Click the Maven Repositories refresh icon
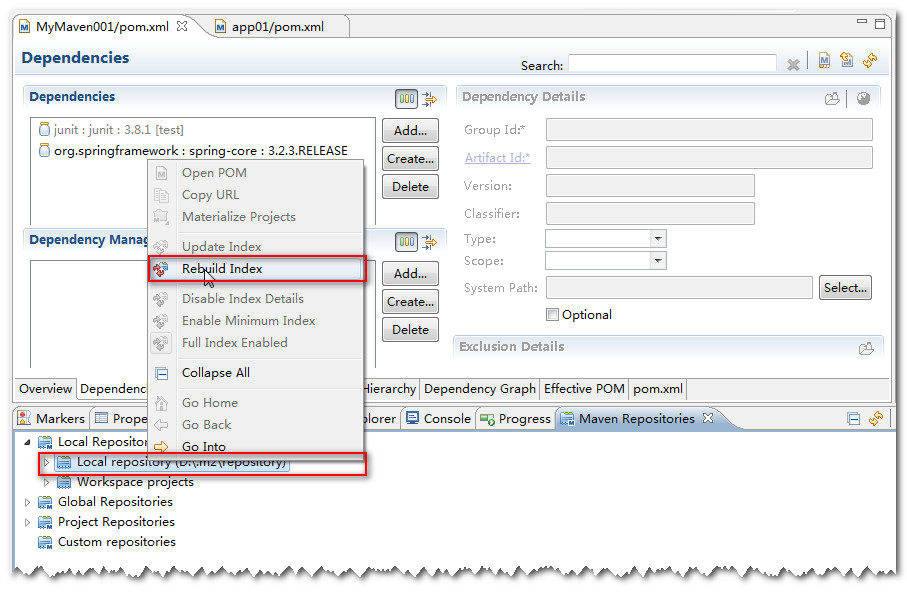Viewport: 907px width, 594px height. point(876,419)
